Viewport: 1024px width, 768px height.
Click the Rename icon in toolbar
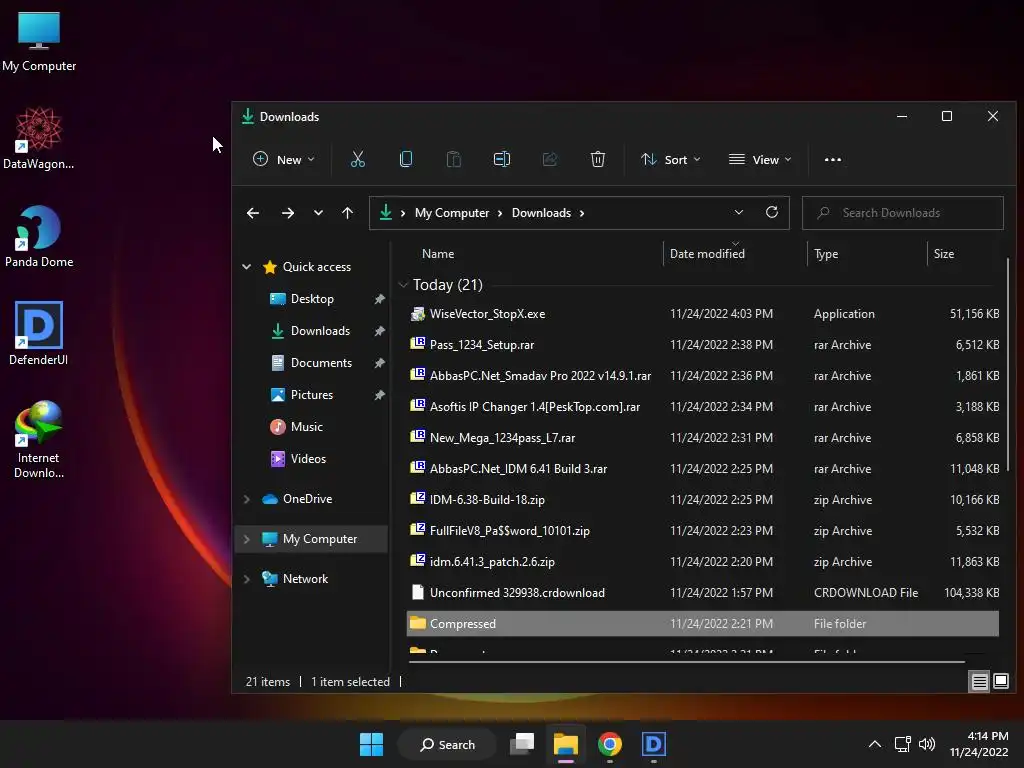point(502,159)
